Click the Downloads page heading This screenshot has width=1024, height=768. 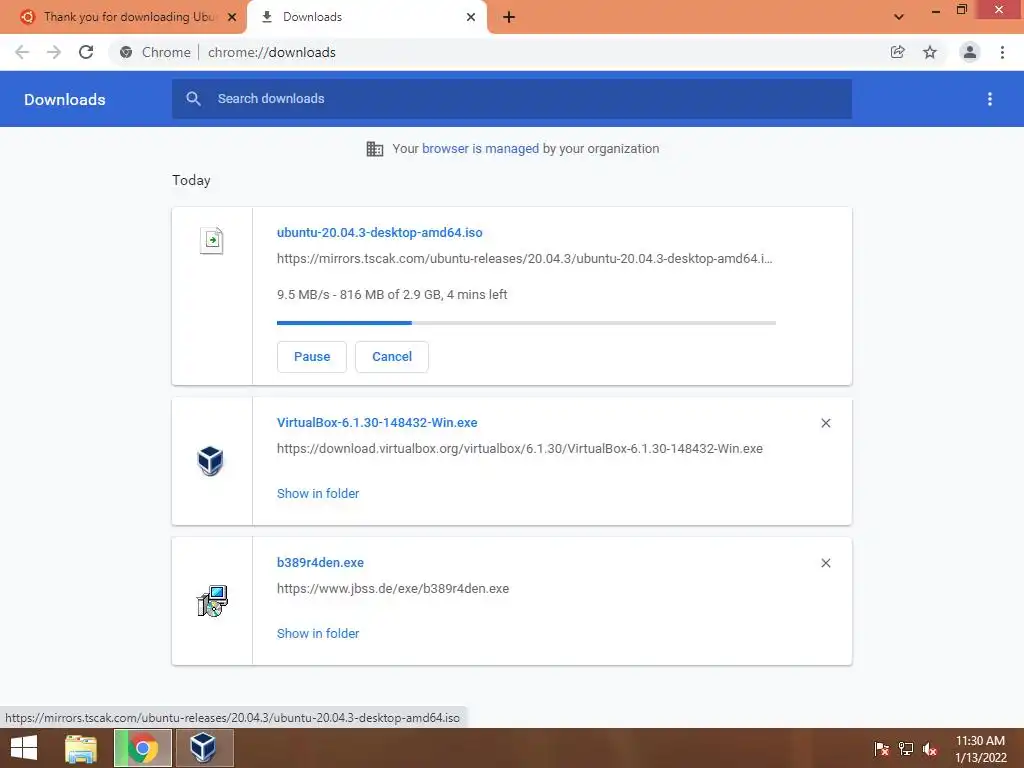click(x=65, y=99)
